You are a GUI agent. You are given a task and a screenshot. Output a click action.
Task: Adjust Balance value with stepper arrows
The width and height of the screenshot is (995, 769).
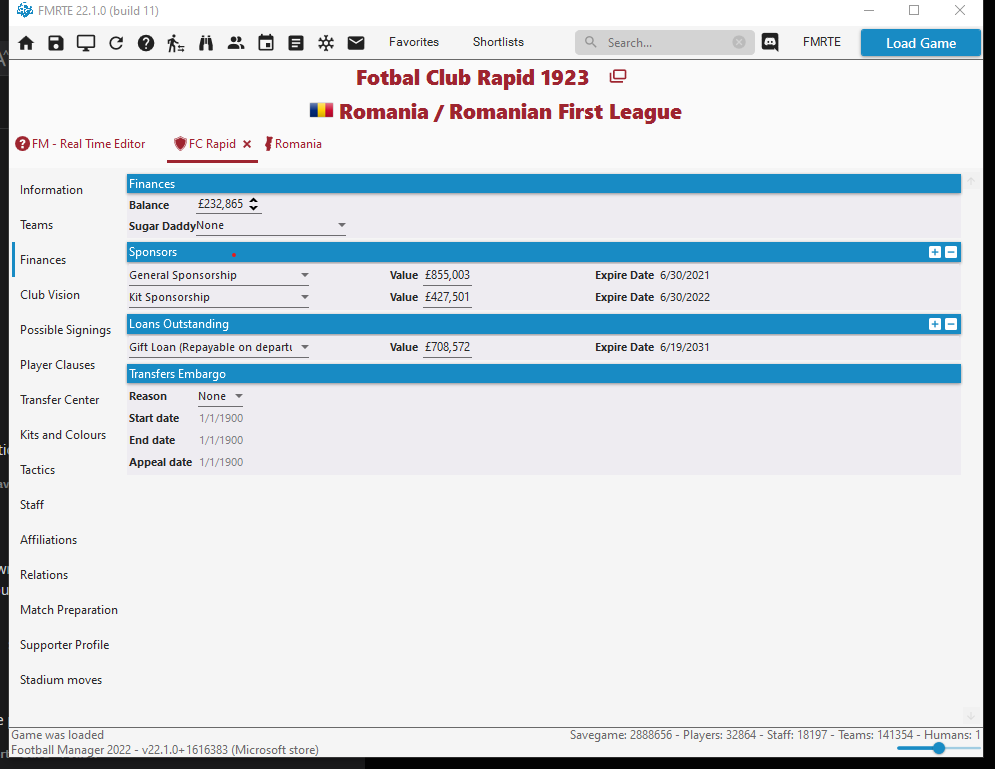pos(253,204)
